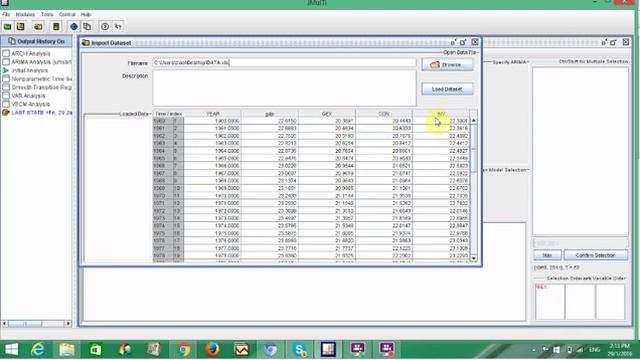
Task: Click the blue globe toolbar icon
Action: click(74, 27)
